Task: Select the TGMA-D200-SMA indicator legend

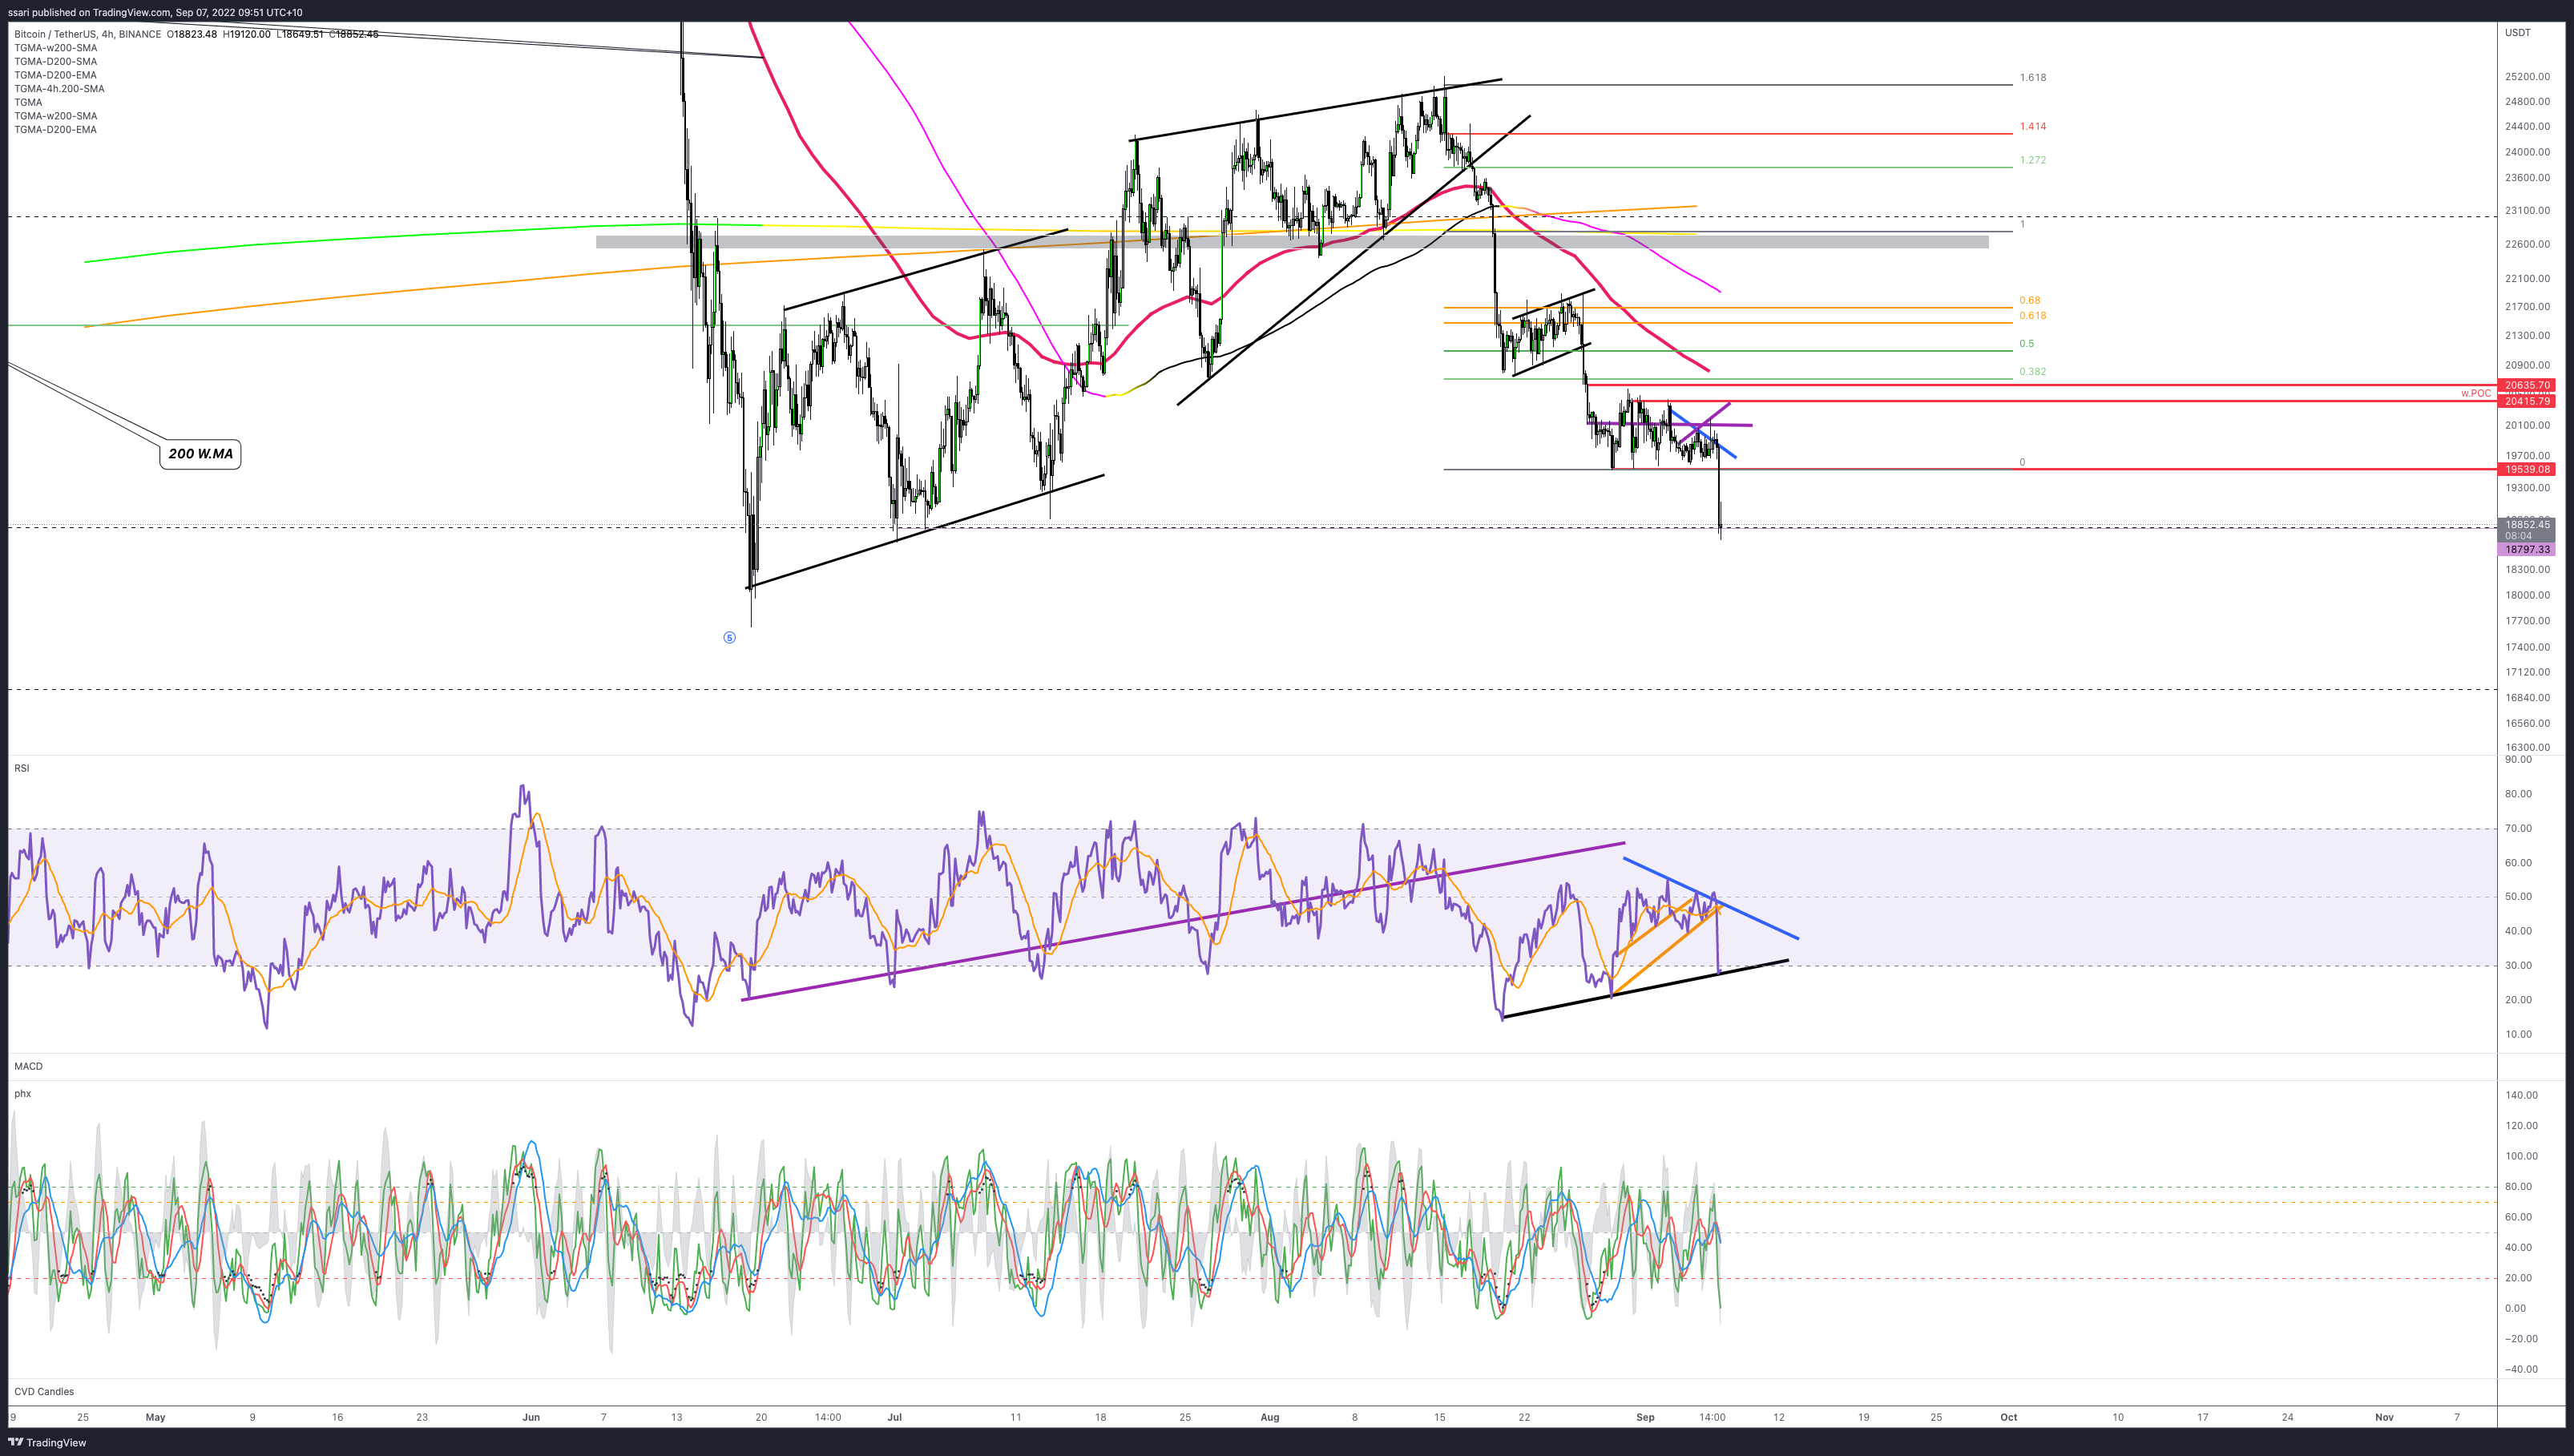Action: click(x=55, y=61)
